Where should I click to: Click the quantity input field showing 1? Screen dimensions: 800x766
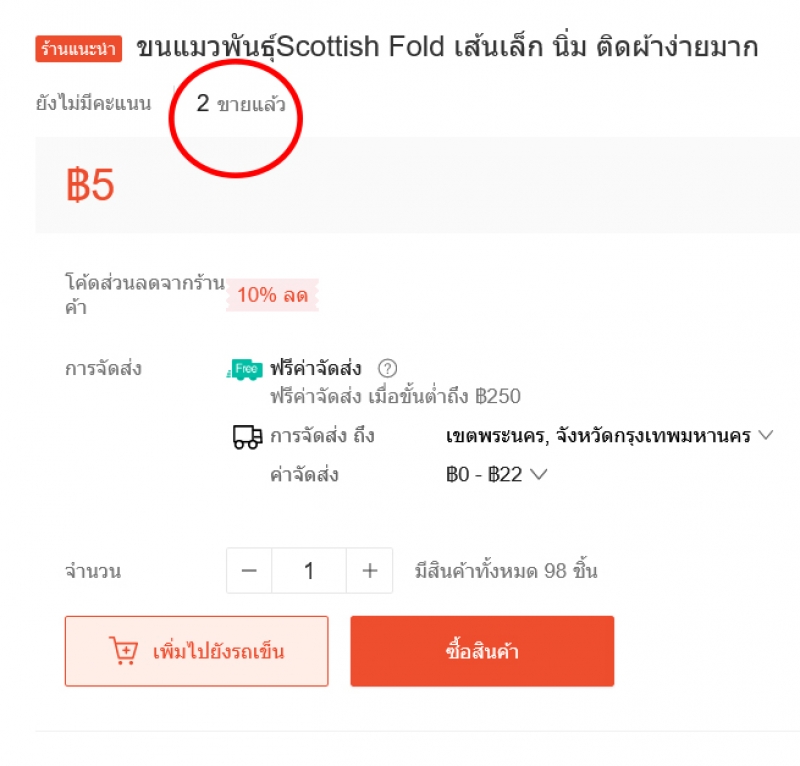[x=309, y=571]
